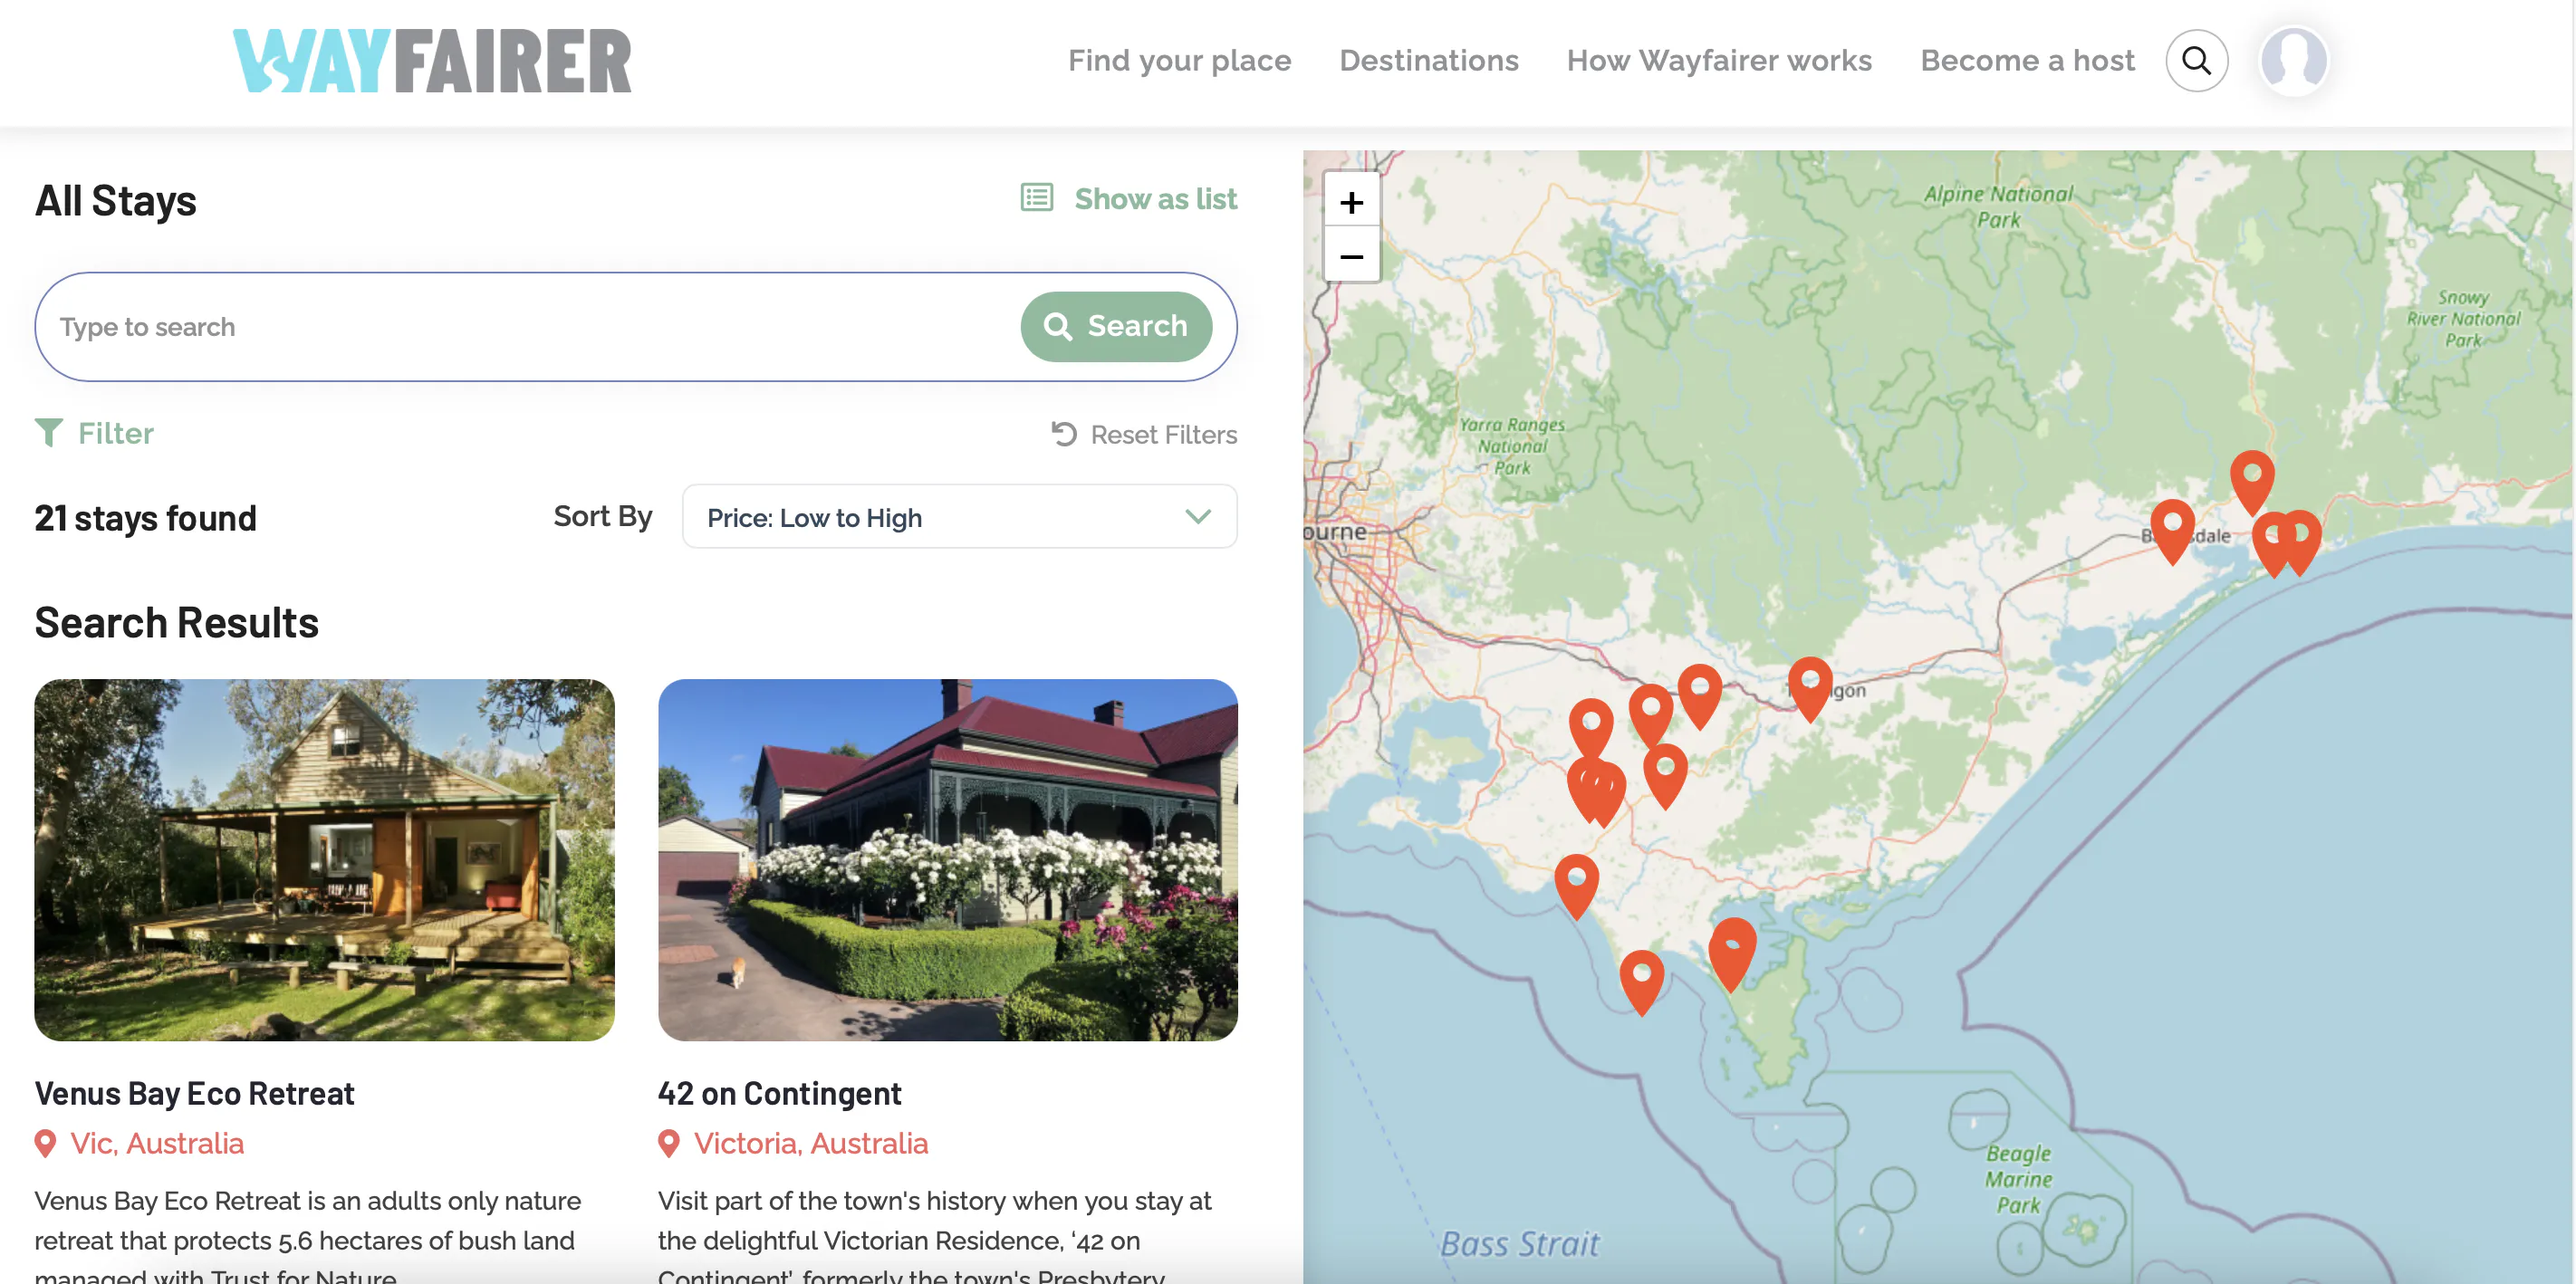Click the southernmost coastal map pin
The image size is (2576, 1284).
[1641, 981]
